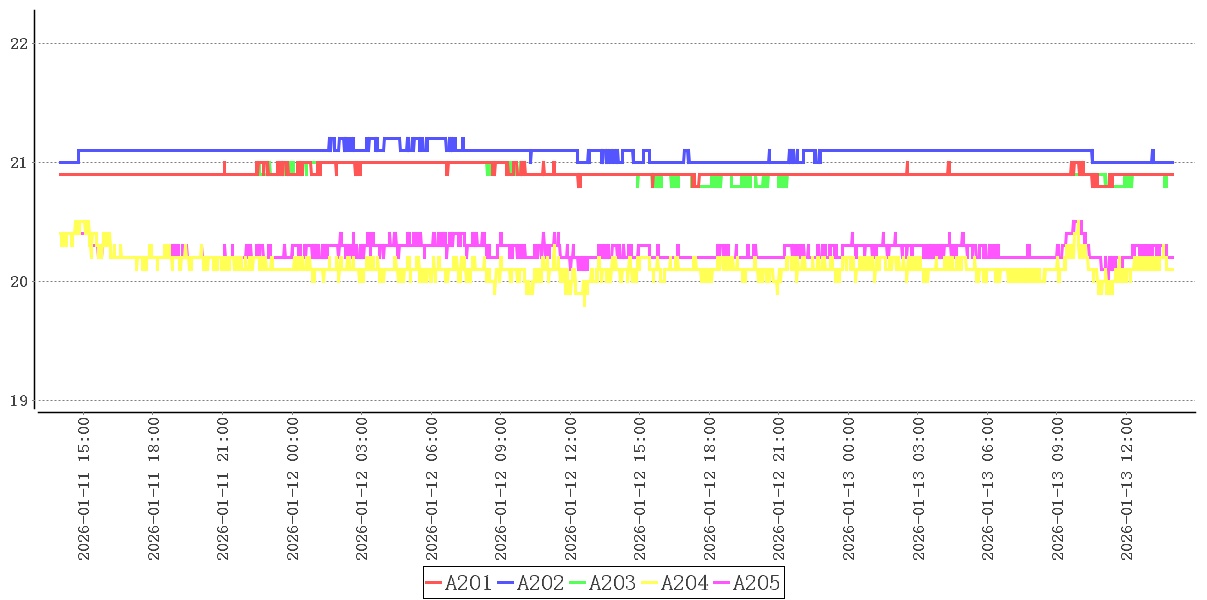The image size is (1207, 600).
Task: Click the y-axis value label 19
Action: point(18,401)
